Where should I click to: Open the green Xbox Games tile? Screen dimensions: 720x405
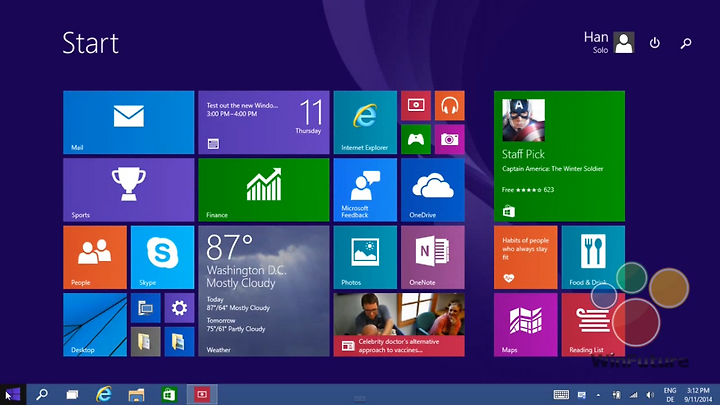pos(416,139)
